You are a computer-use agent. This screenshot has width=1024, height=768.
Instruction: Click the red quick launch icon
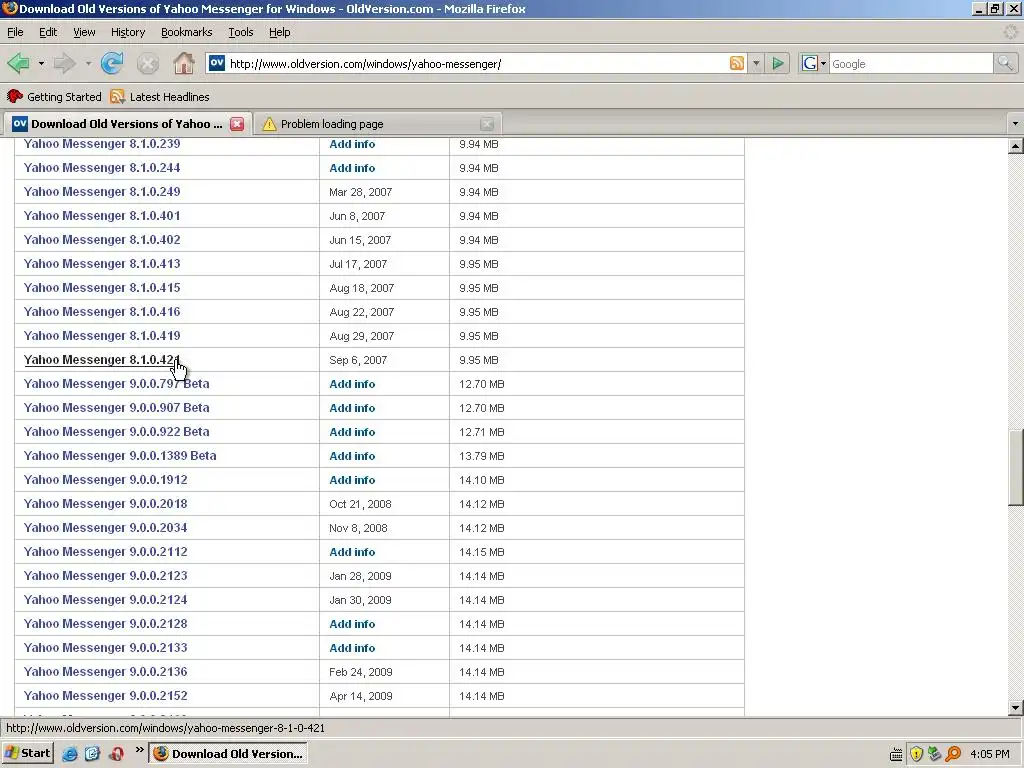[x=116, y=754]
